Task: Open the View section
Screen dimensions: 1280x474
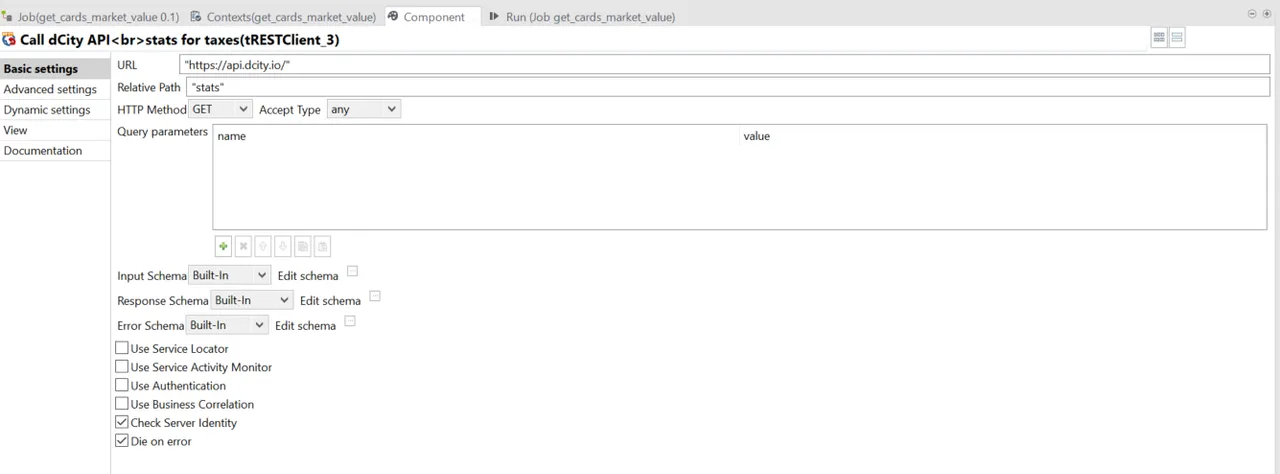Action: [54, 130]
